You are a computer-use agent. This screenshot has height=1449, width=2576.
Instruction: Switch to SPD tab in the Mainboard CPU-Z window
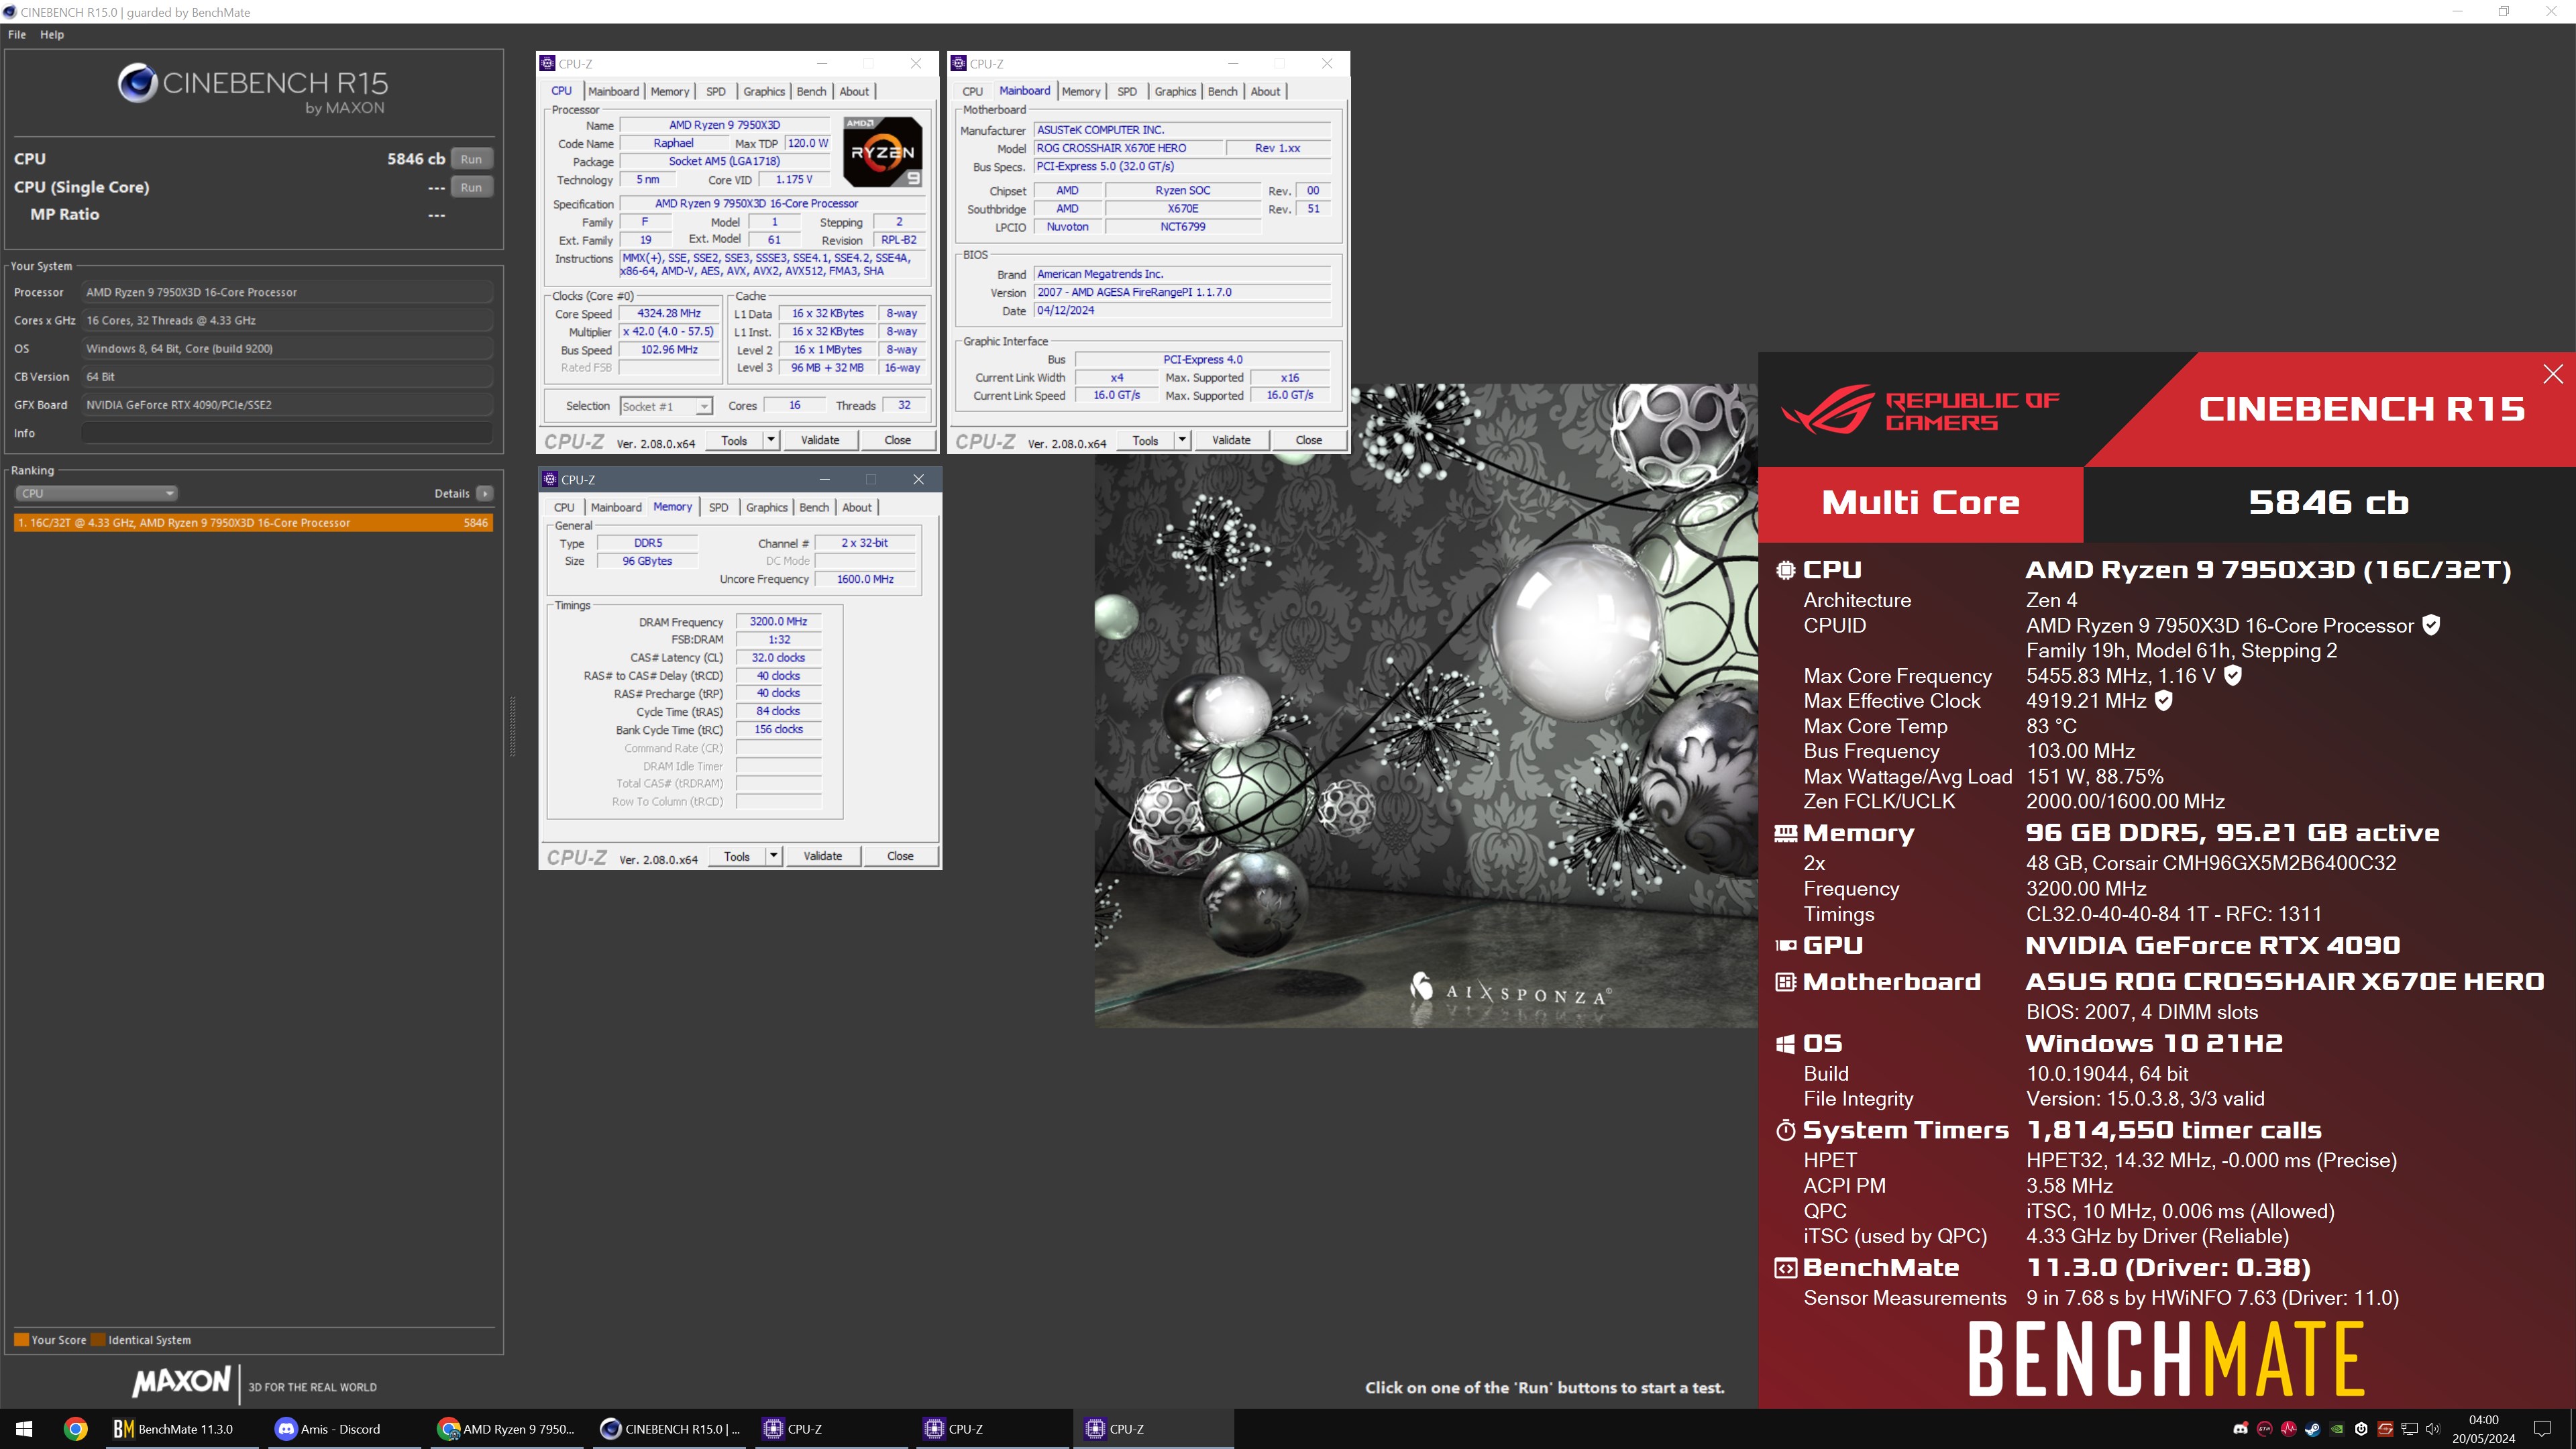click(1127, 91)
